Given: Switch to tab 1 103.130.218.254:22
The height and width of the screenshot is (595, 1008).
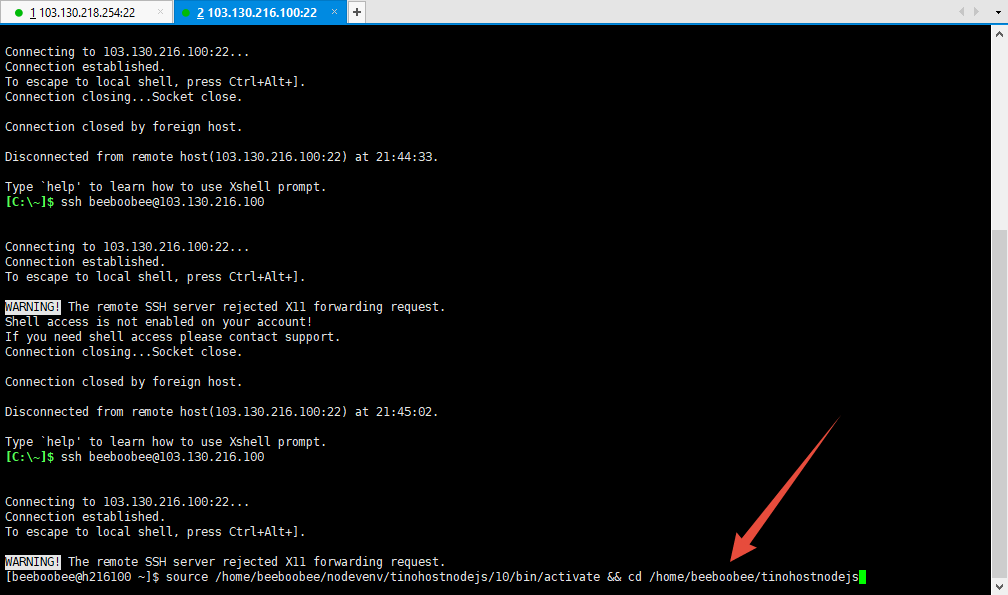Looking at the screenshot, I should pyautogui.click(x=86, y=12).
